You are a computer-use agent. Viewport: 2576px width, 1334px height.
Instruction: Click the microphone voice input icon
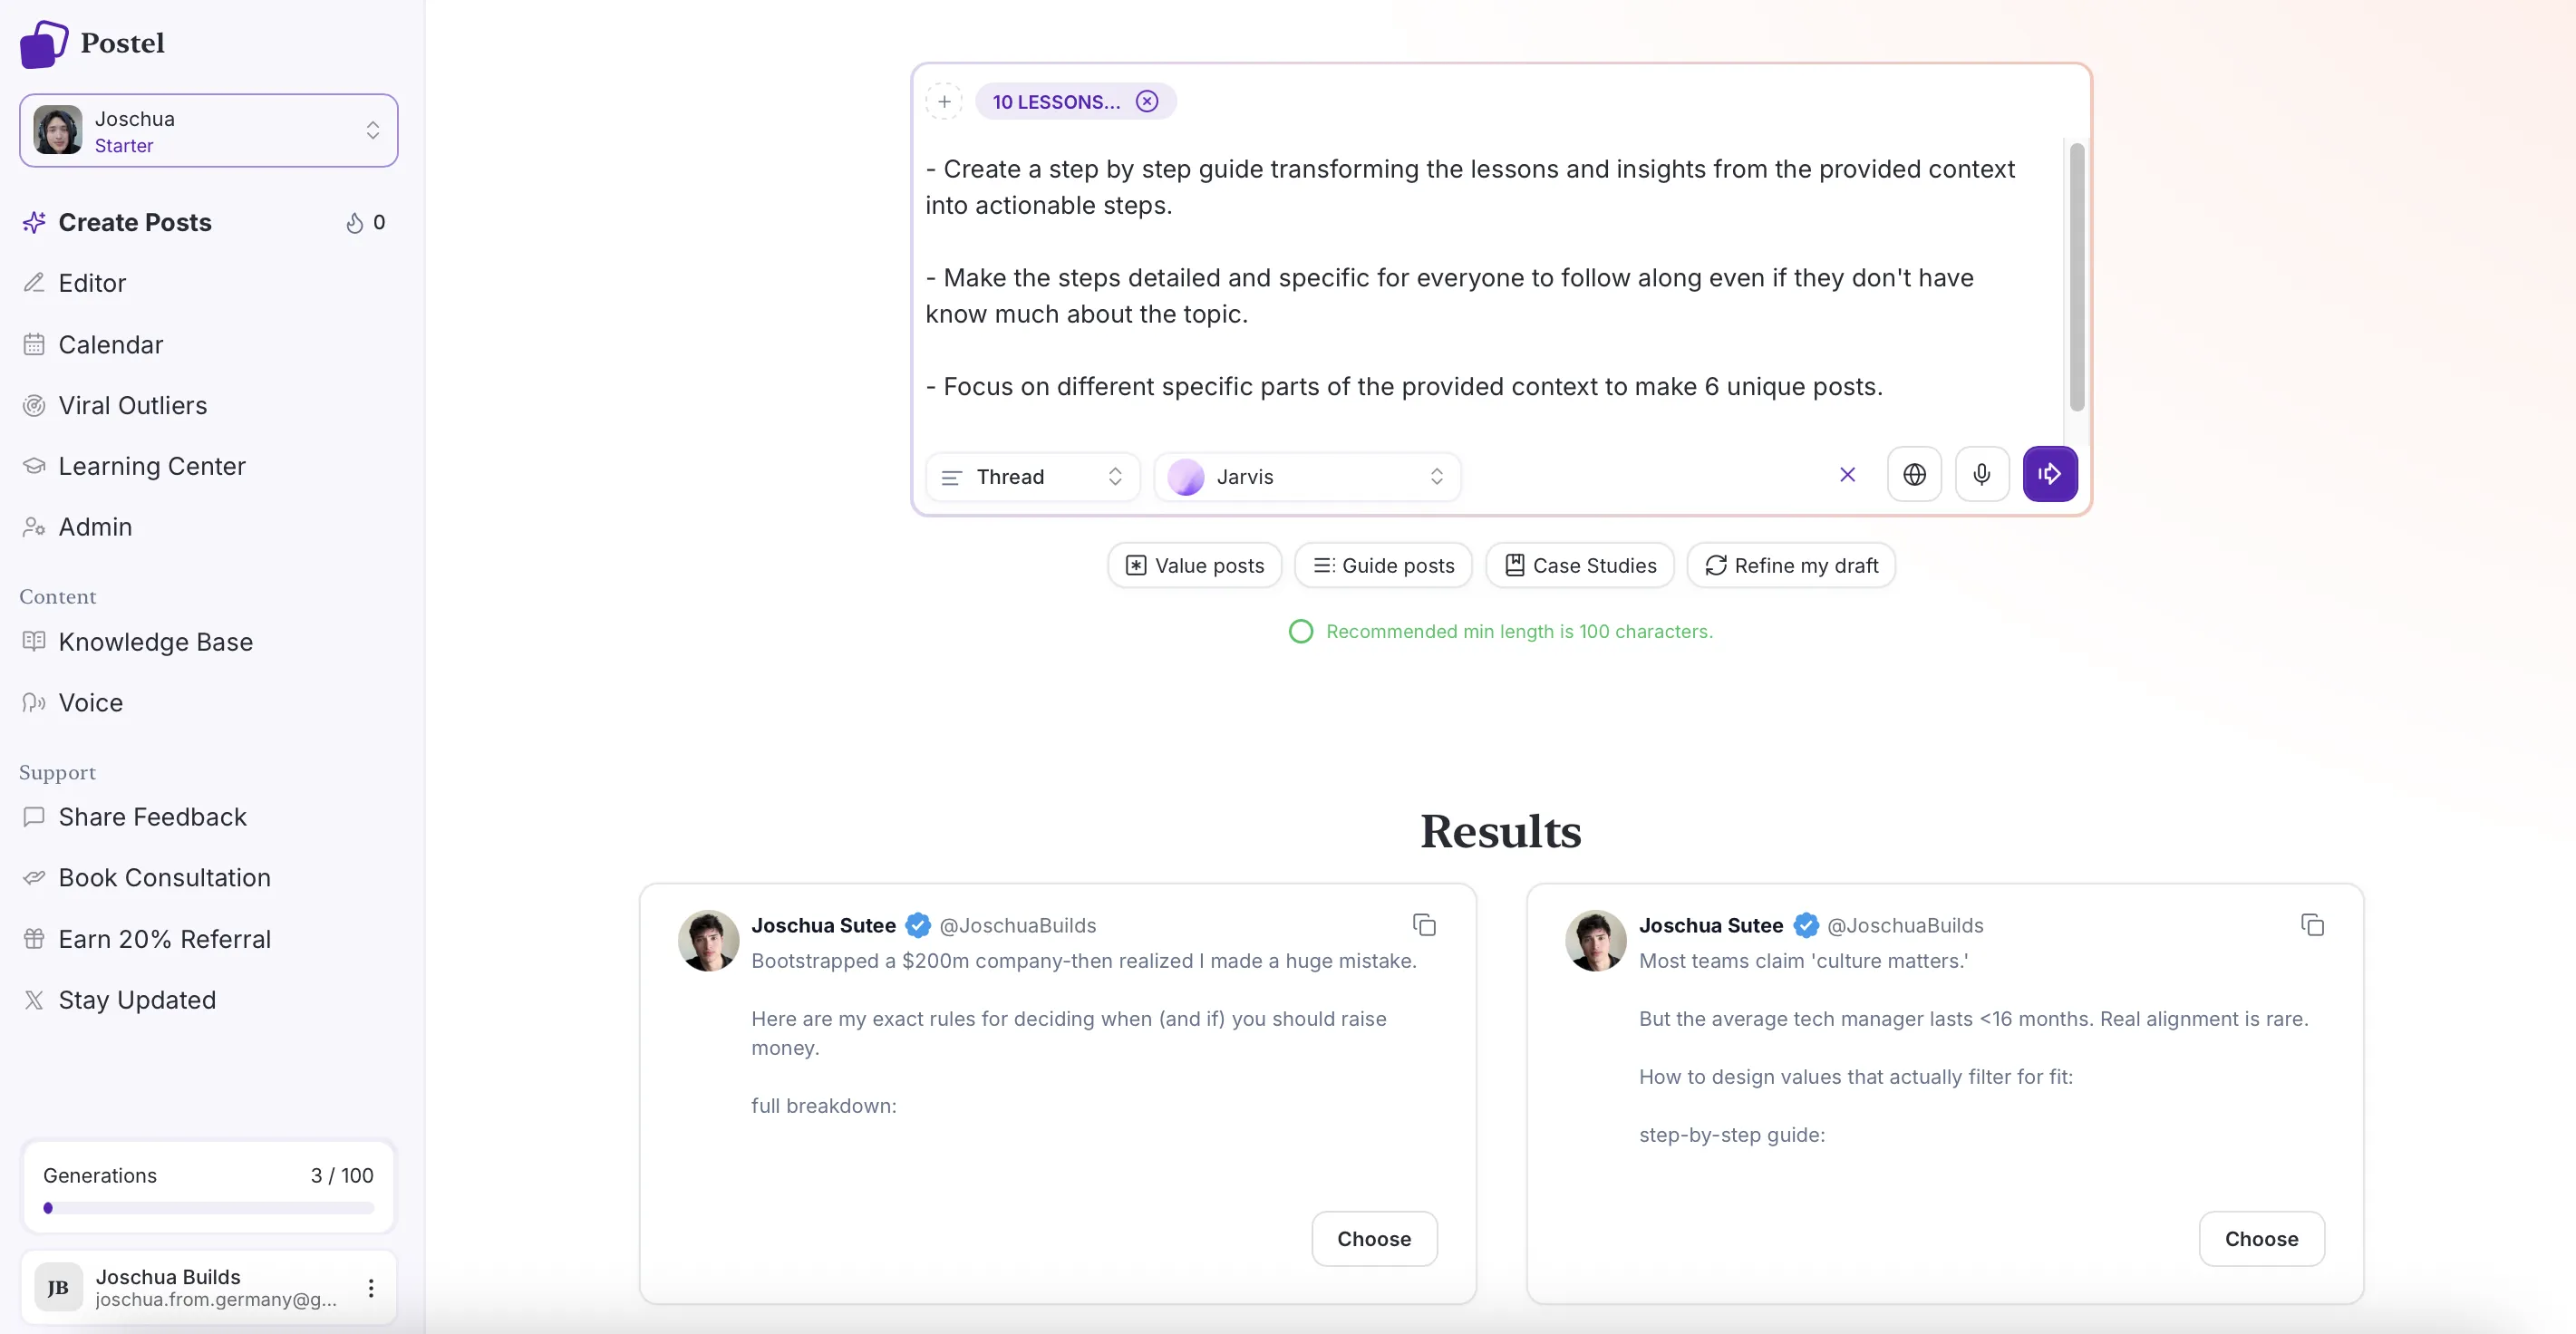1981,474
